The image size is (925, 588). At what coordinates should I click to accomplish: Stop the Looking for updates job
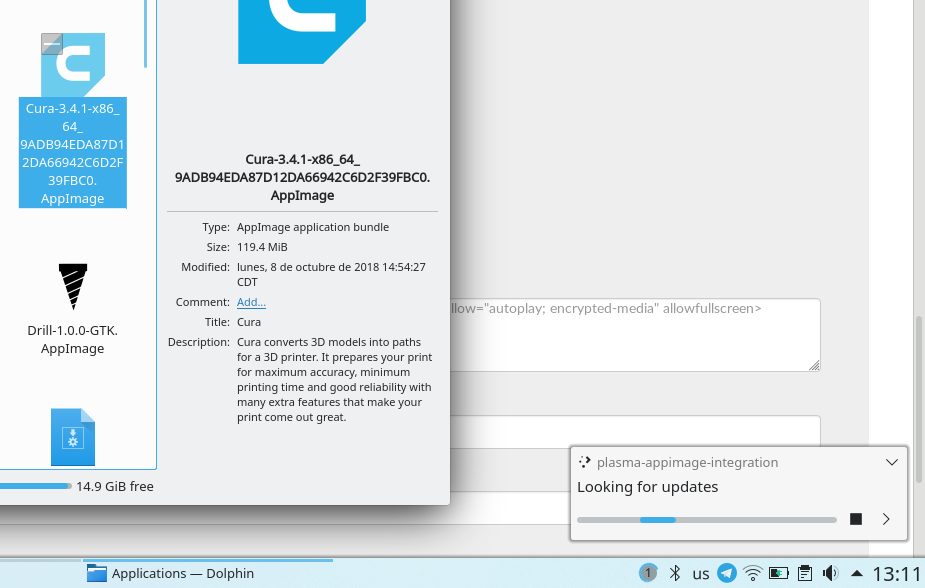tap(856, 519)
